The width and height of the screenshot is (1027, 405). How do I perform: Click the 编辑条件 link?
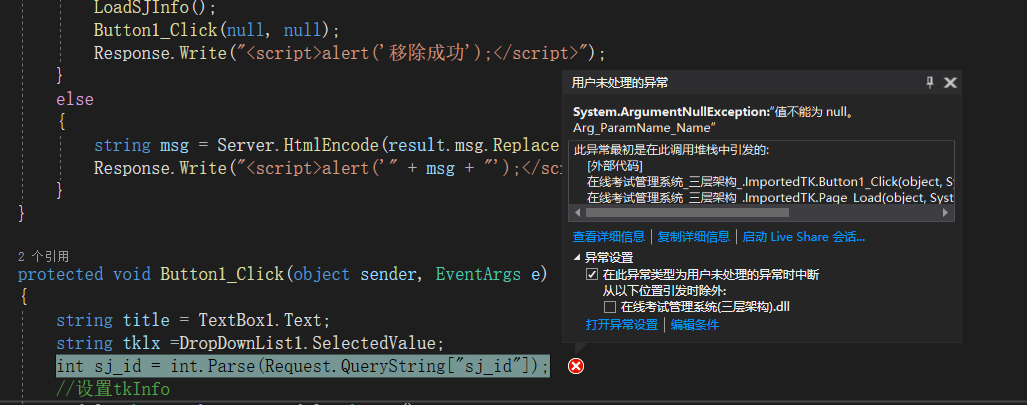click(x=694, y=325)
